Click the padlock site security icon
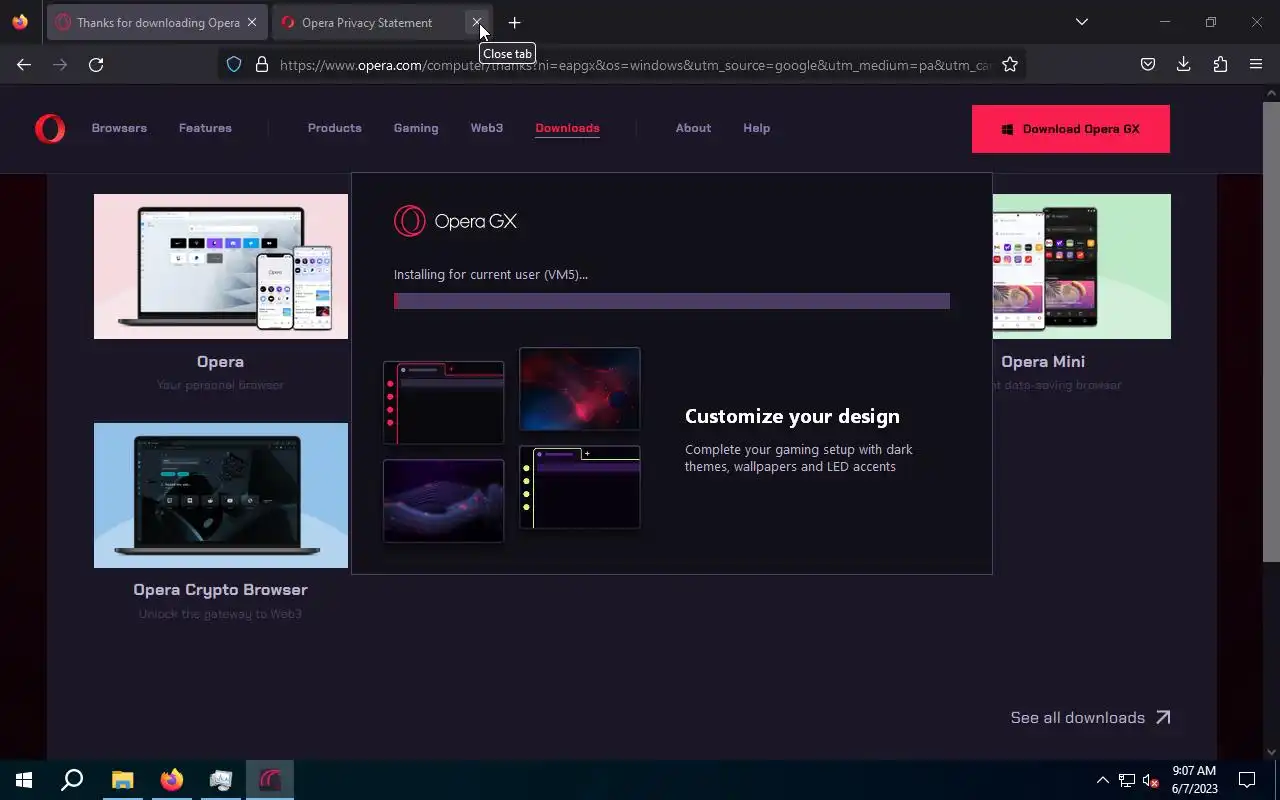 click(x=262, y=64)
